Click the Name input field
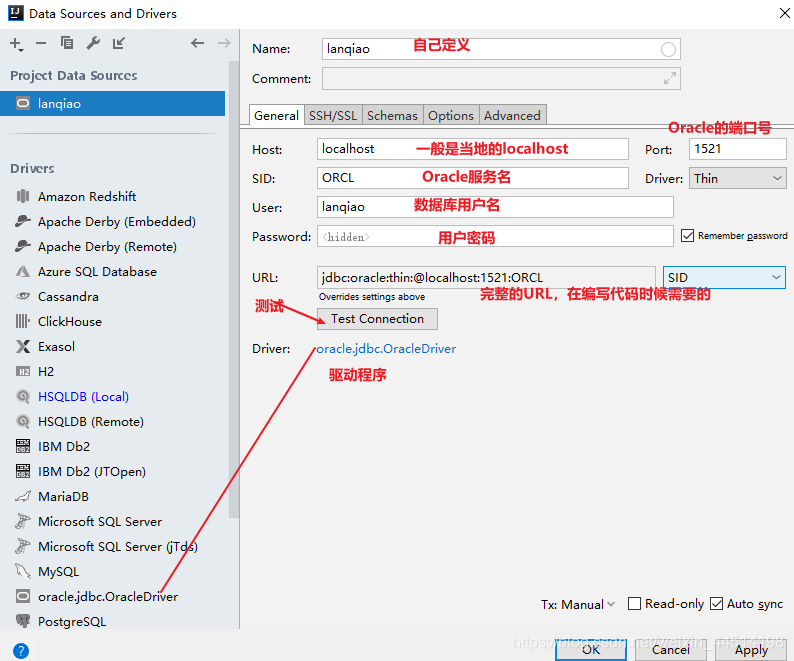Viewport: 794px width, 661px height. [501, 49]
